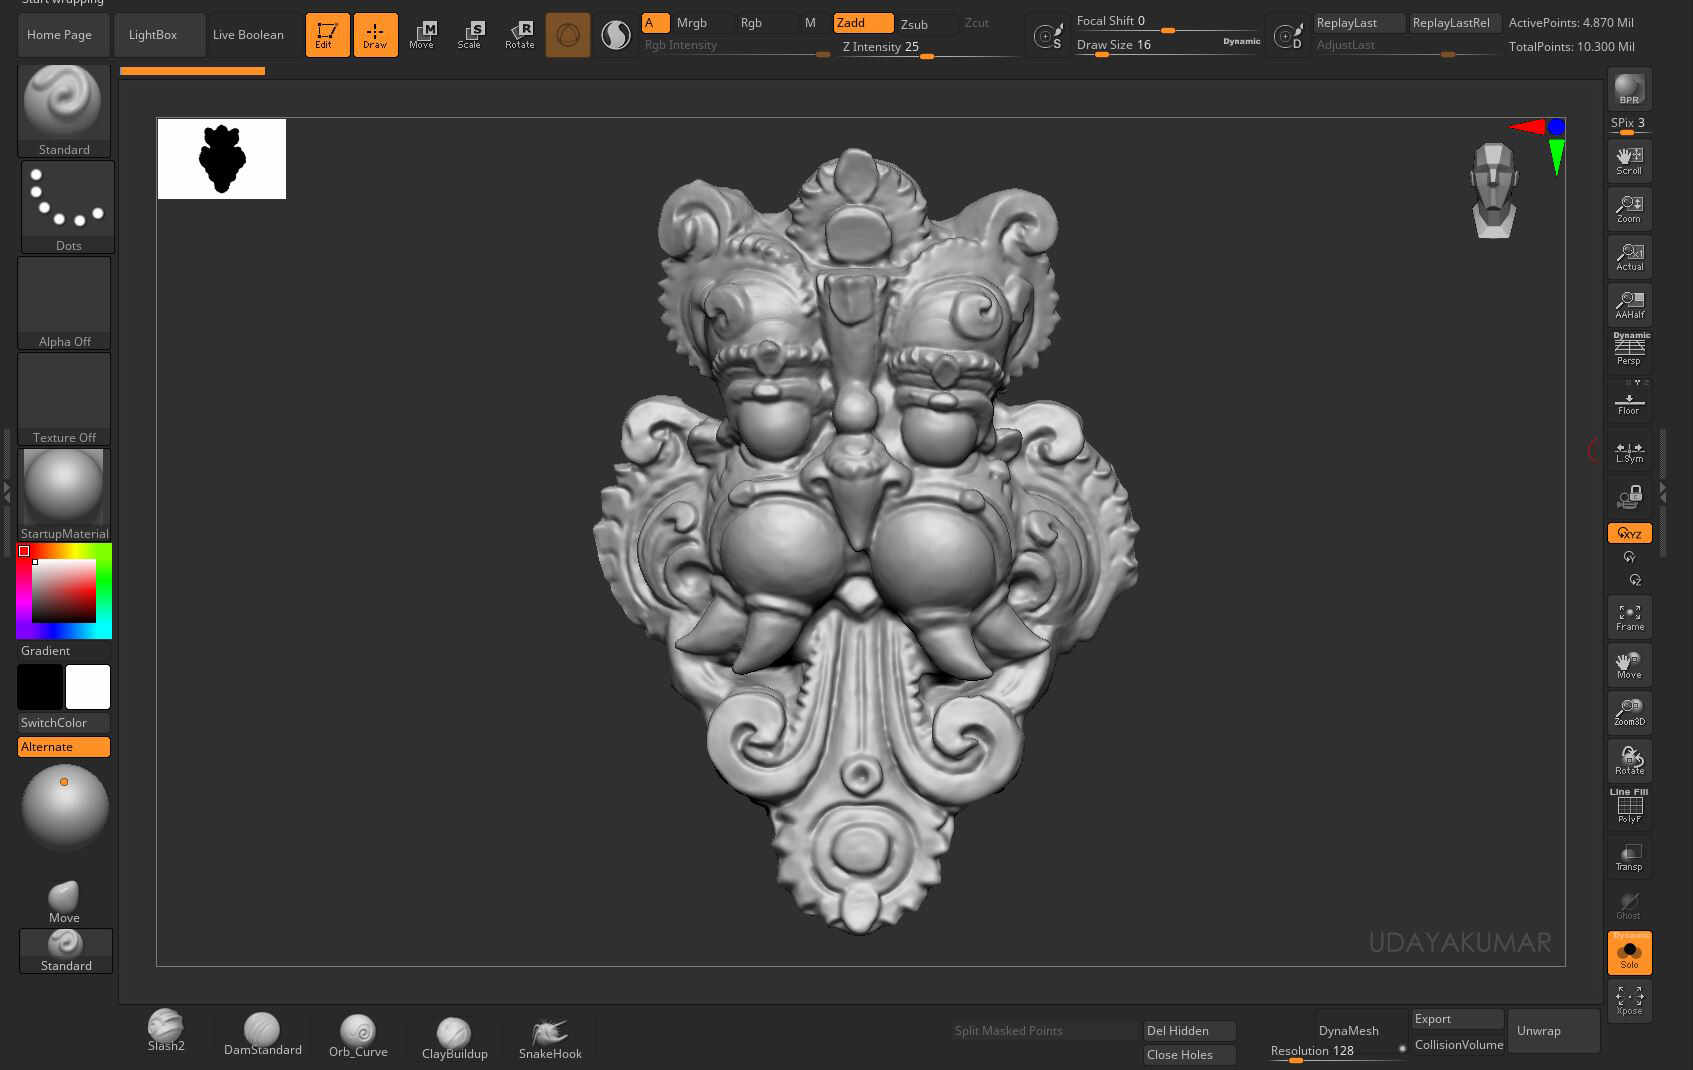1693x1070 pixels.
Task: Expand the alpha selector thumbnail
Action: (64, 295)
